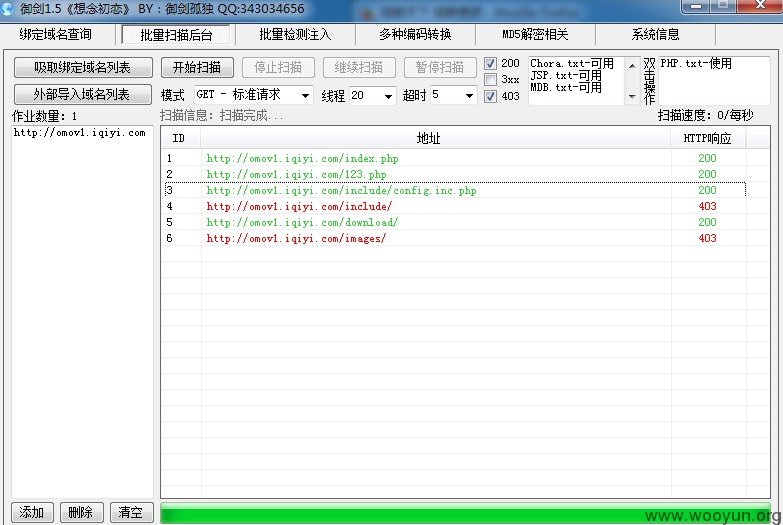Open the 线程 thread count dropdown
The image size is (783, 525).
pos(373,95)
